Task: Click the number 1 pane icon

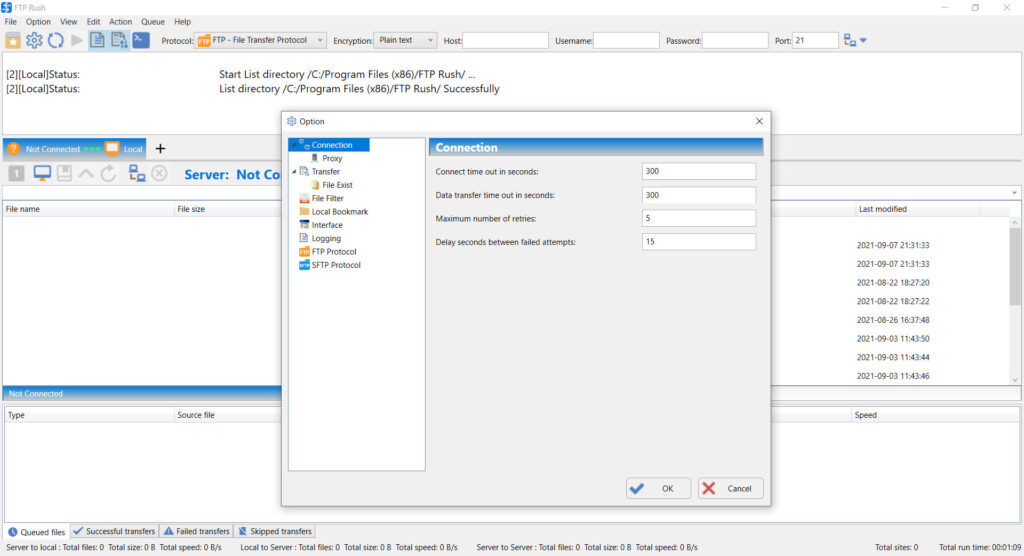Action: point(16,173)
